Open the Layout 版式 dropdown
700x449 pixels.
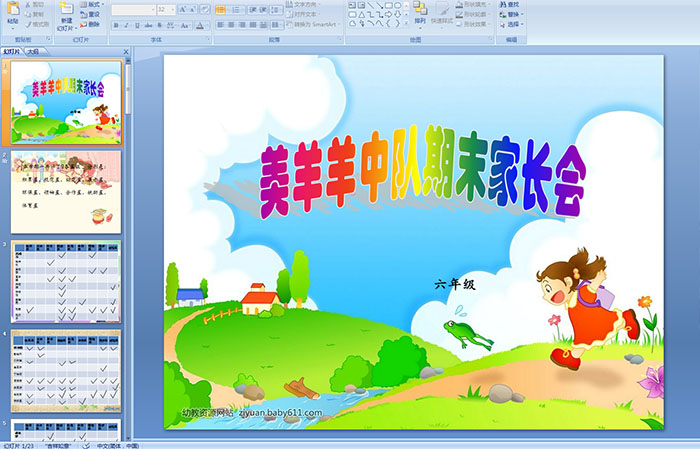point(92,4)
